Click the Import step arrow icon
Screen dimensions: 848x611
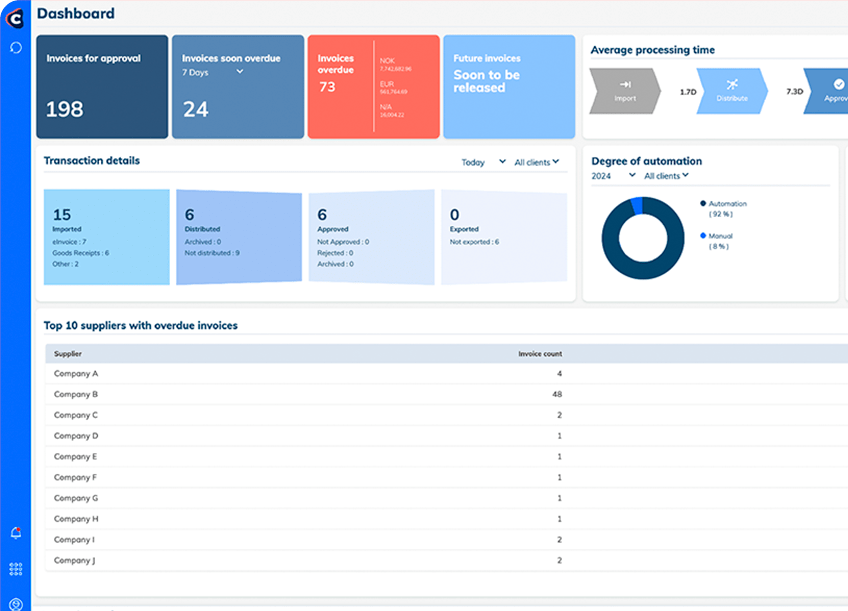click(626, 85)
